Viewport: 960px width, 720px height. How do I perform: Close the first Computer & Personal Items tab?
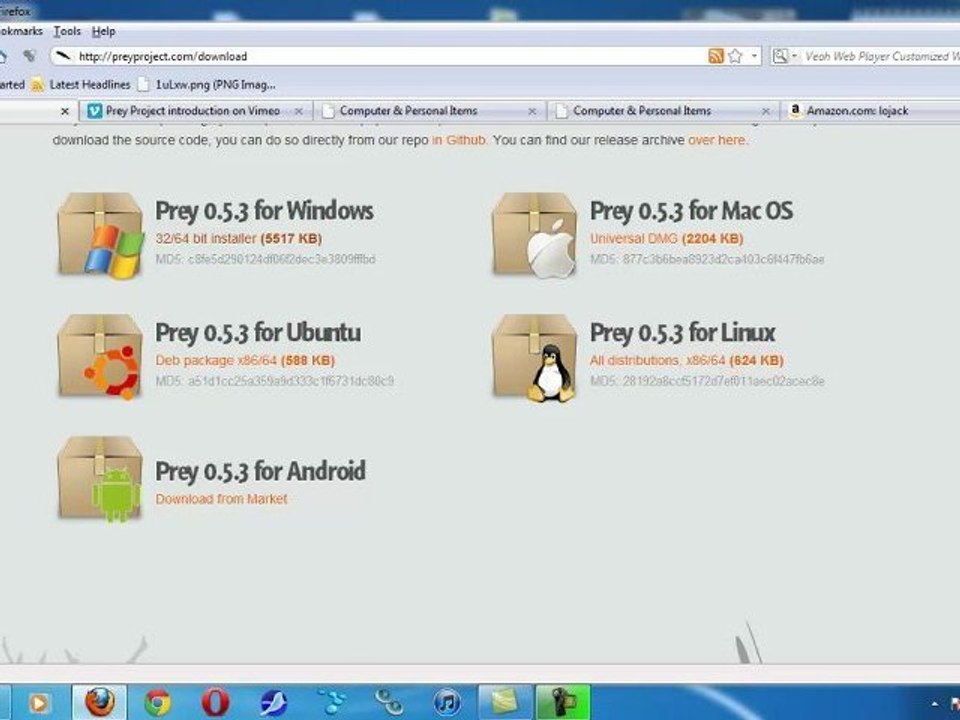[532, 111]
